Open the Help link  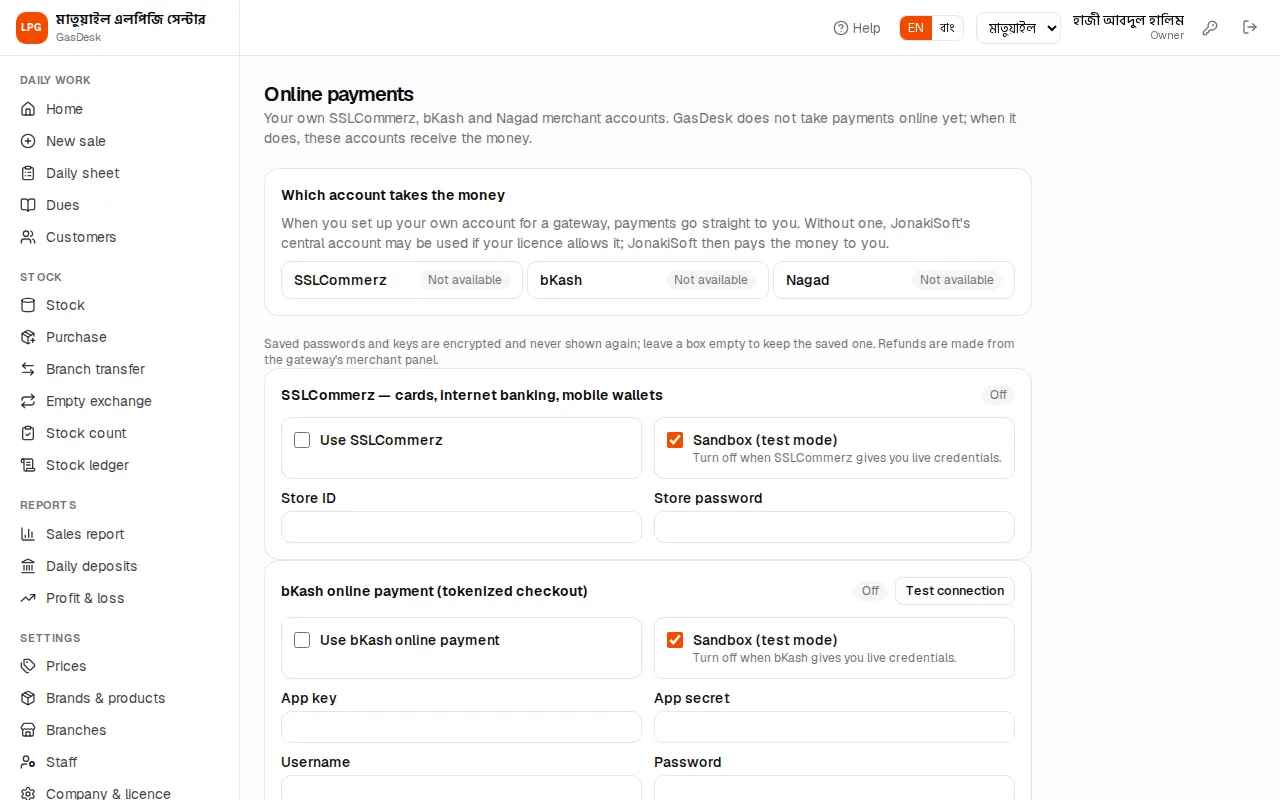tap(857, 28)
